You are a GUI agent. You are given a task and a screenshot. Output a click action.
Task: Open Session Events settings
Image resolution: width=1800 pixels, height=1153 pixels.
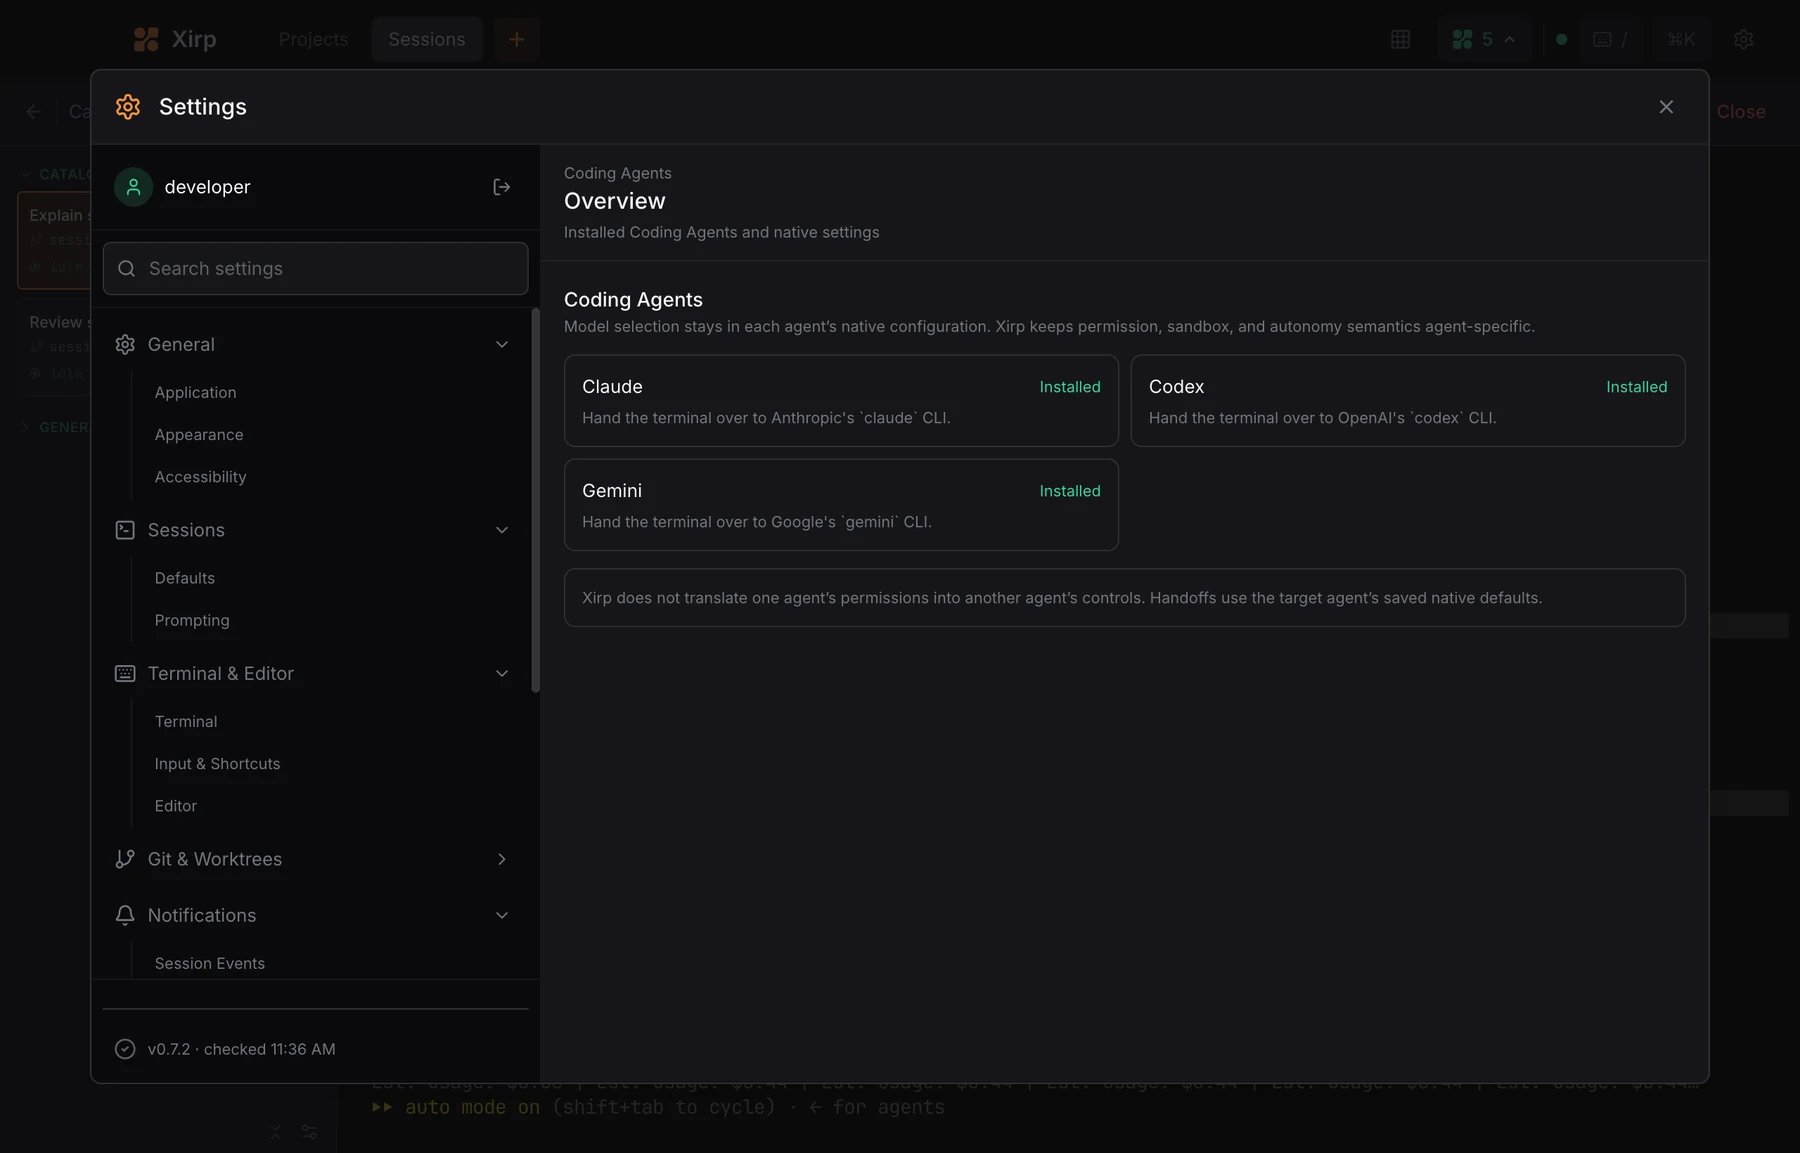[210, 964]
